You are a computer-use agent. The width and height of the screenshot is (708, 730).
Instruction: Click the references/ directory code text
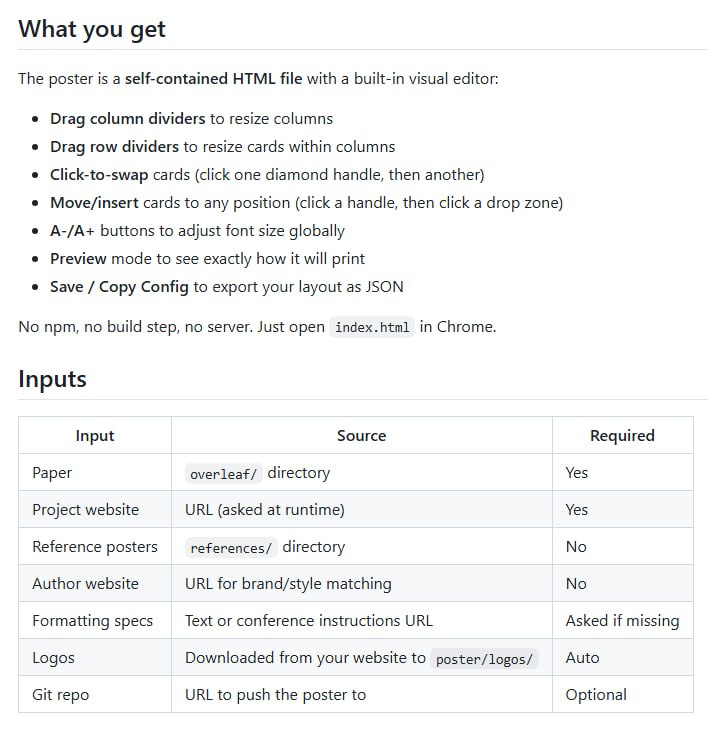tap(231, 547)
